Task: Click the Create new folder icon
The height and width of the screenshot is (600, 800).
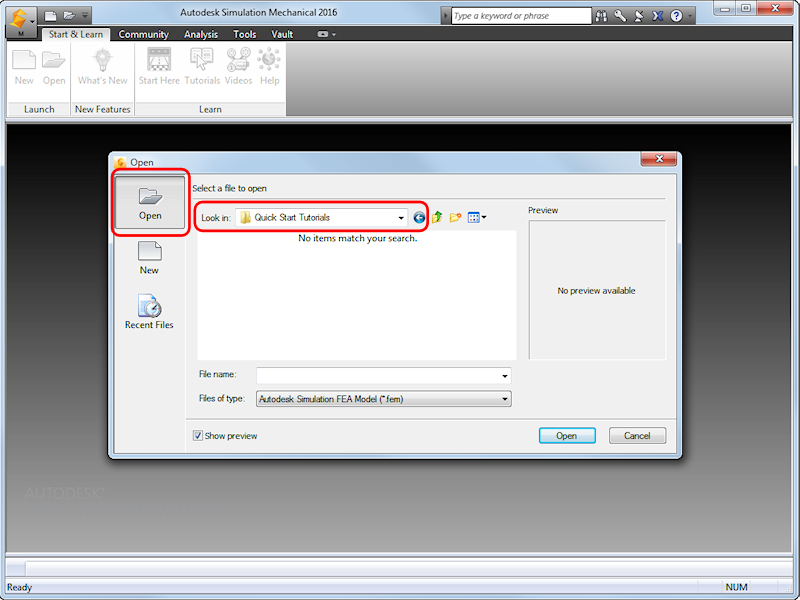Action: point(455,218)
